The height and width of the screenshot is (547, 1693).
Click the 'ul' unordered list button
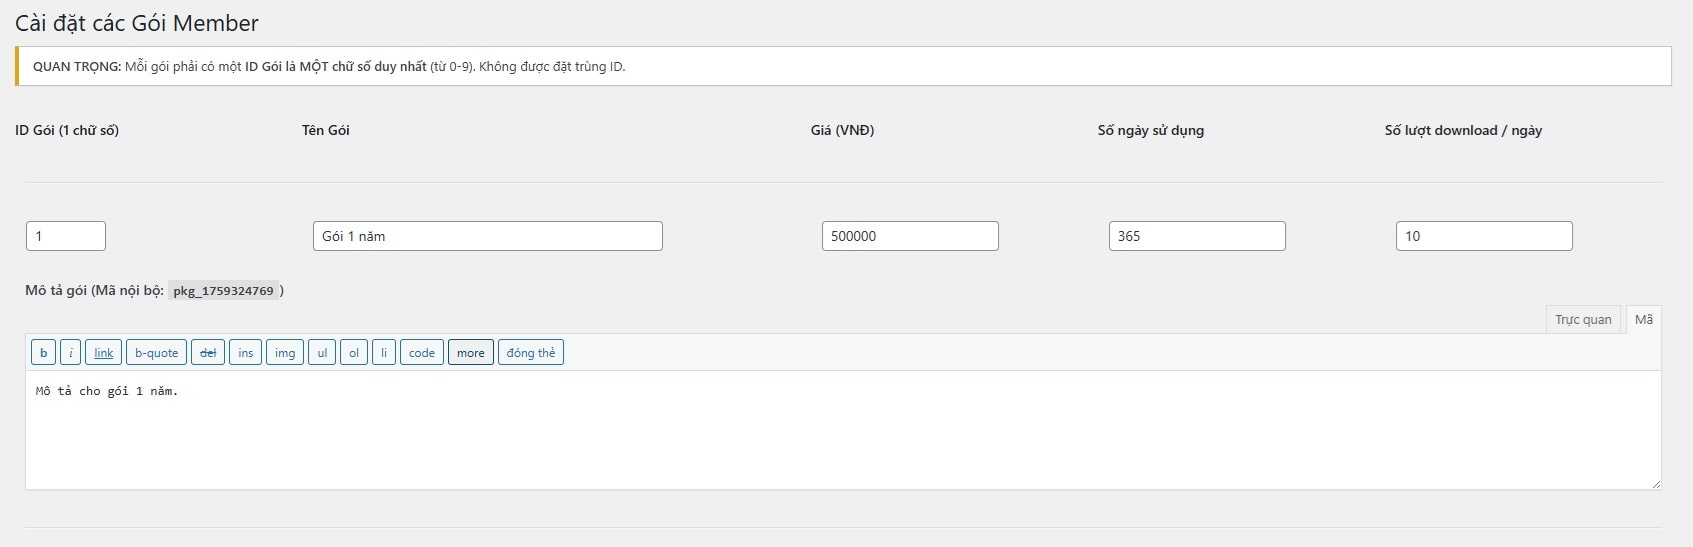(x=322, y=353)
